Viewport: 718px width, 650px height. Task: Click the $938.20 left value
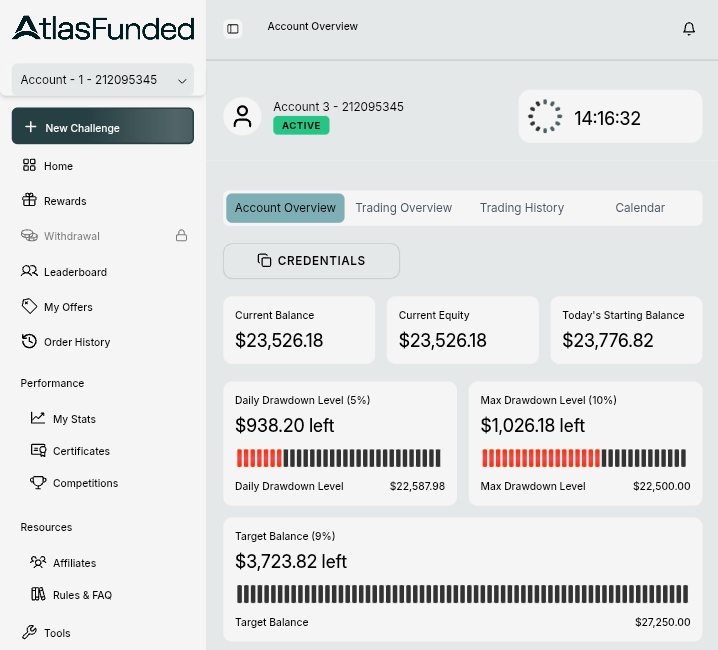pyautogui.click(x=284, y=426)
